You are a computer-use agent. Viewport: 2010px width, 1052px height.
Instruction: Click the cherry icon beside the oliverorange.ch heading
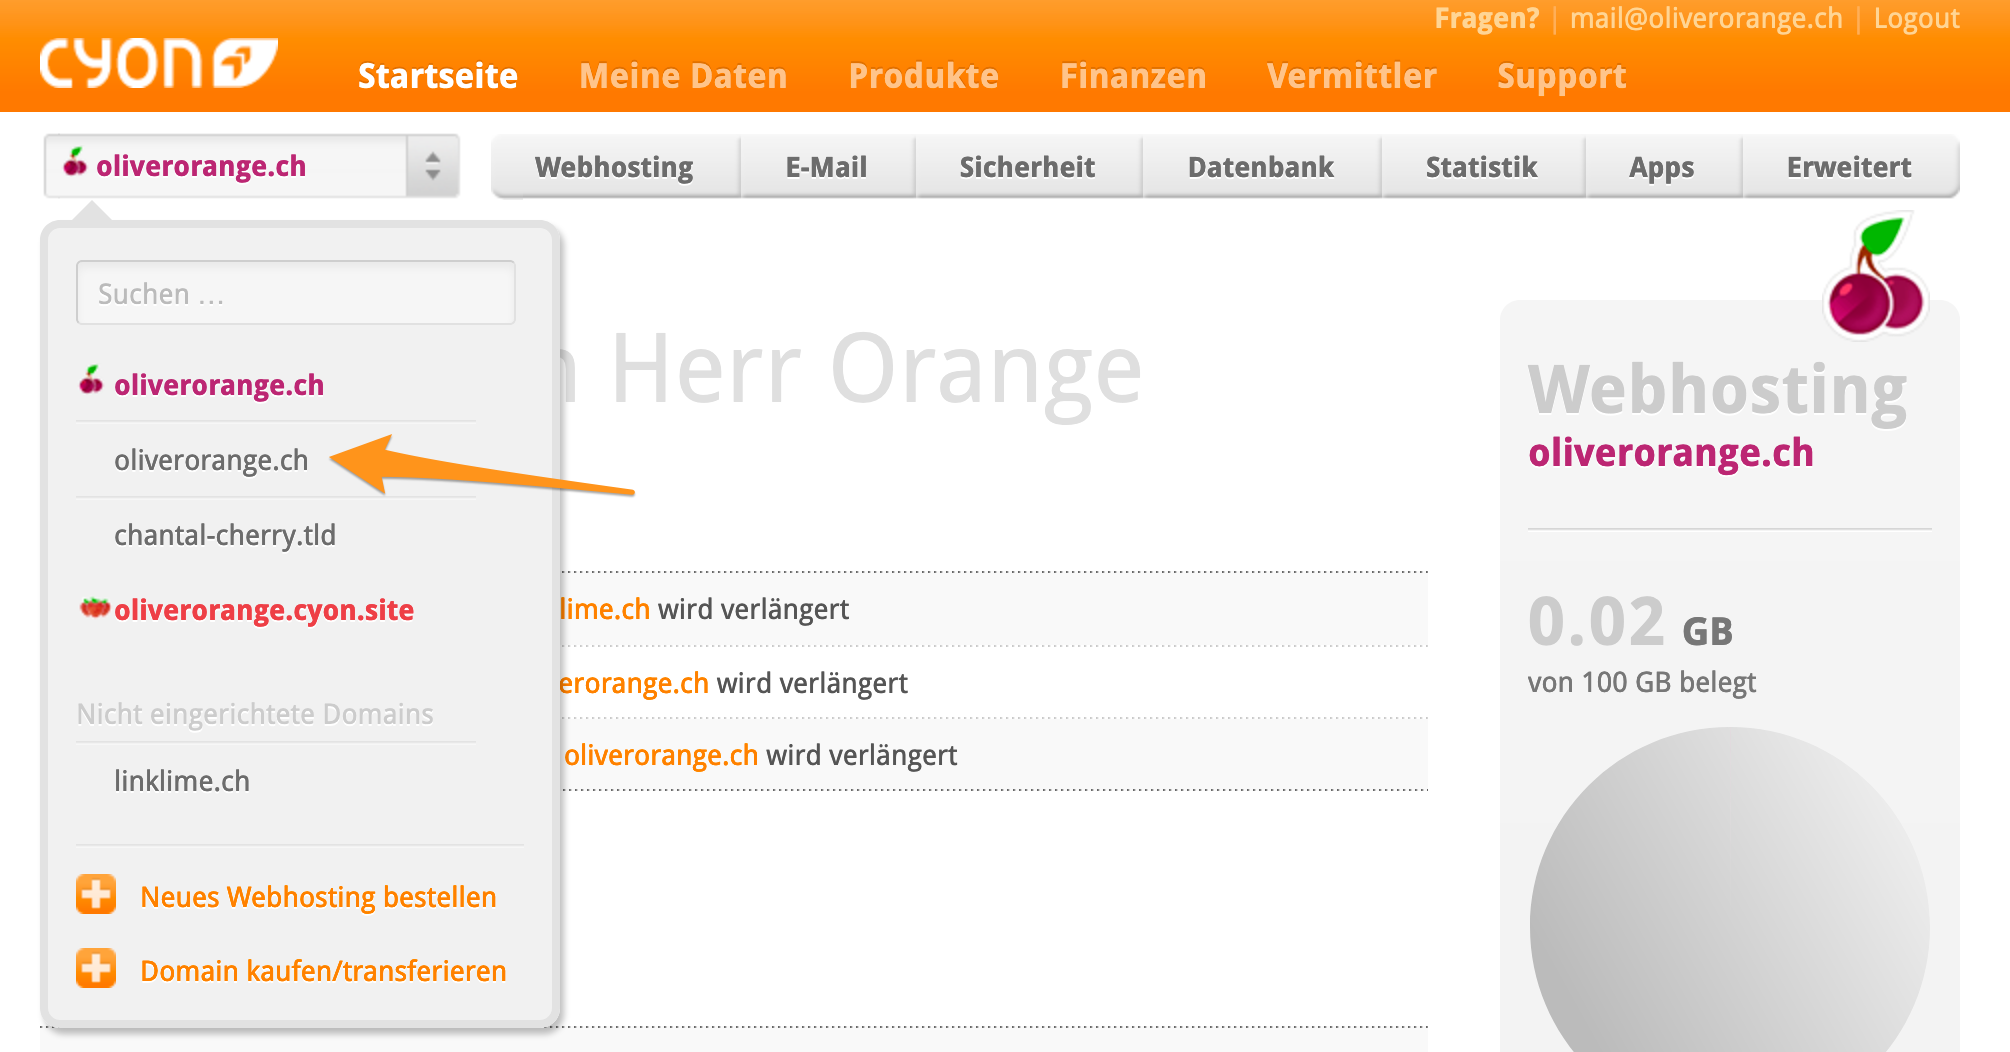(x=91, y=381)
